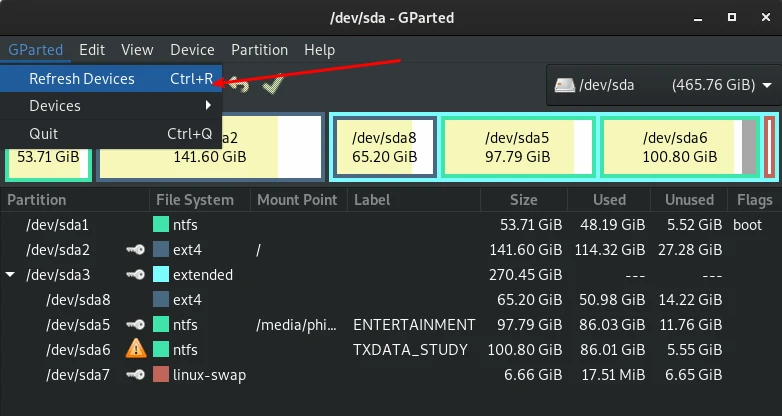Maximize the GParted window
Viewport: 782px width, 416px height.
coord(732,17)
